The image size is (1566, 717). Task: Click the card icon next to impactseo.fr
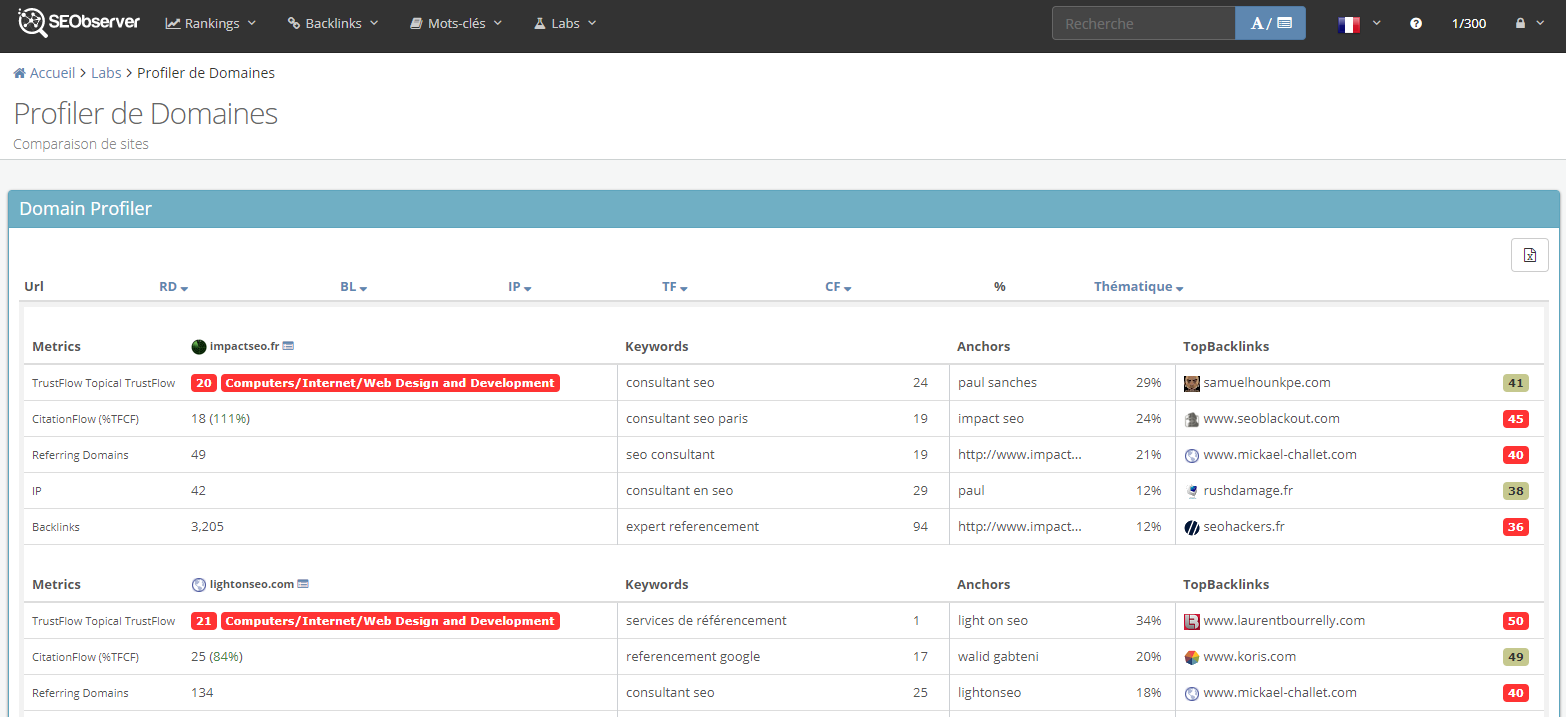tap(288, 346)
